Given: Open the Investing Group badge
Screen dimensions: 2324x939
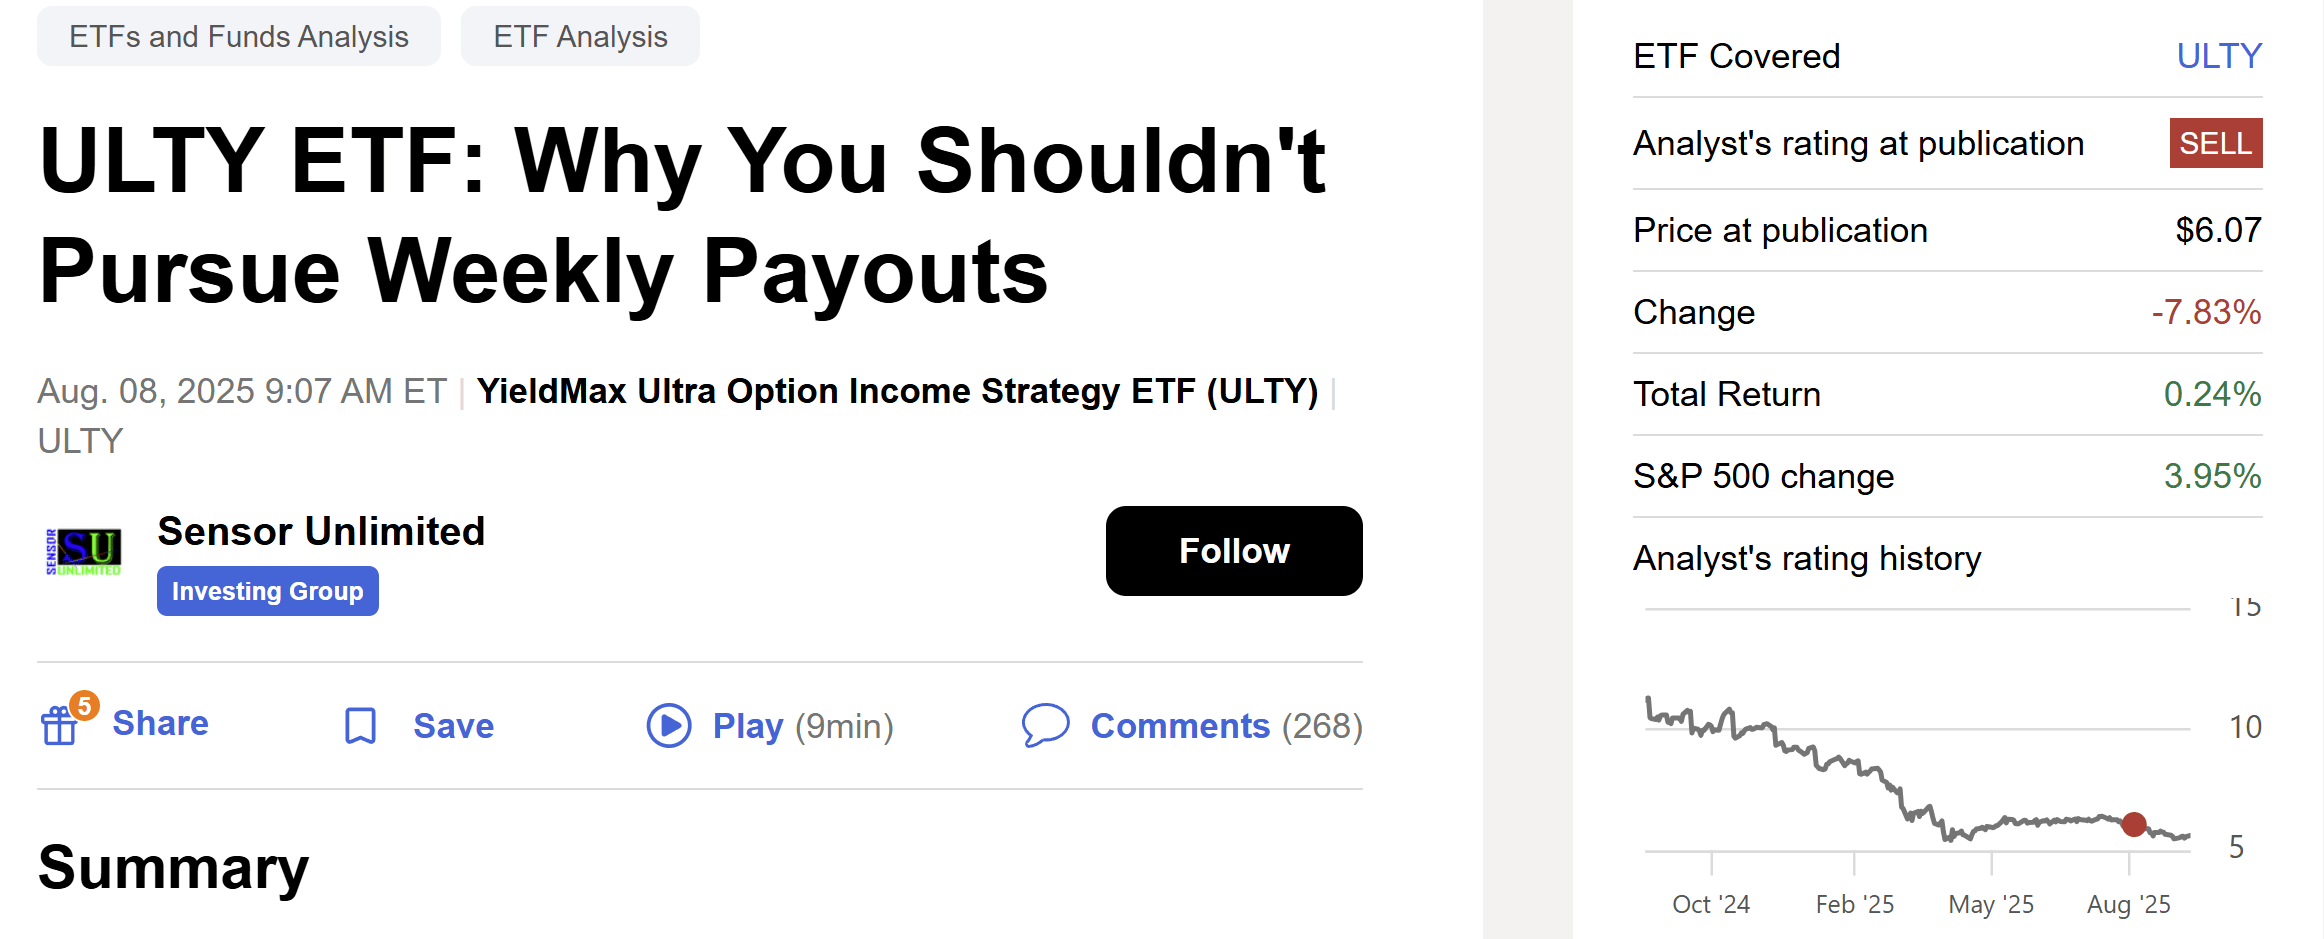Looking at the screenshot, I should [x=267, y=591].
